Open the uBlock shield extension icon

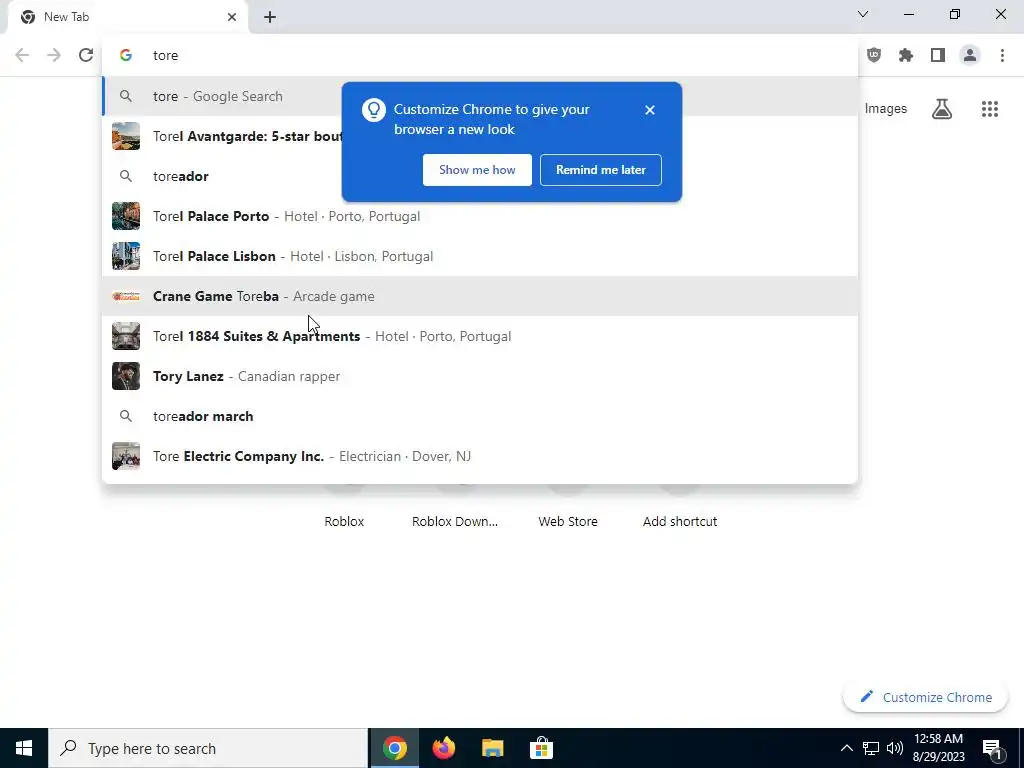click(874, 55)
